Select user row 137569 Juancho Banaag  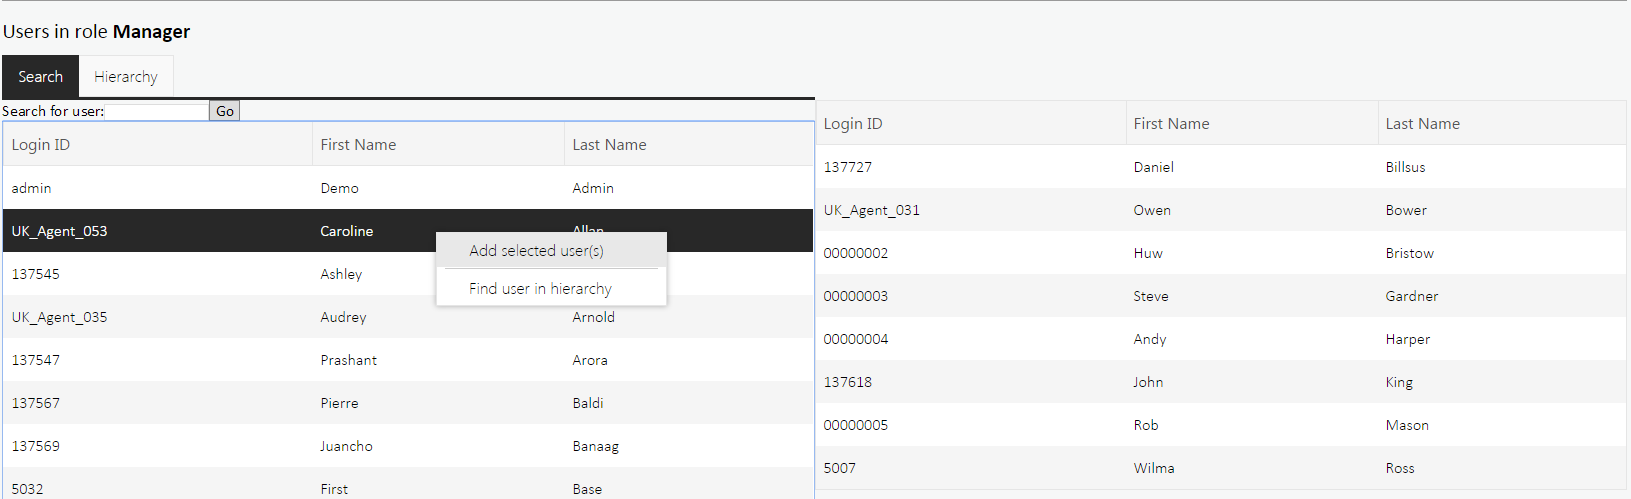point(200,446)
